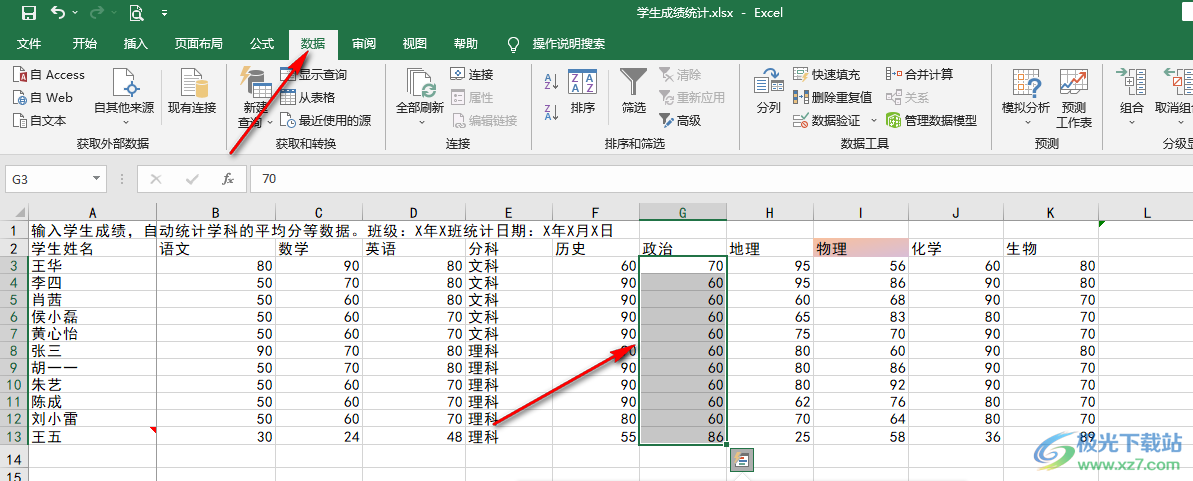Switch to the 视图 ribbon tab

415,44
